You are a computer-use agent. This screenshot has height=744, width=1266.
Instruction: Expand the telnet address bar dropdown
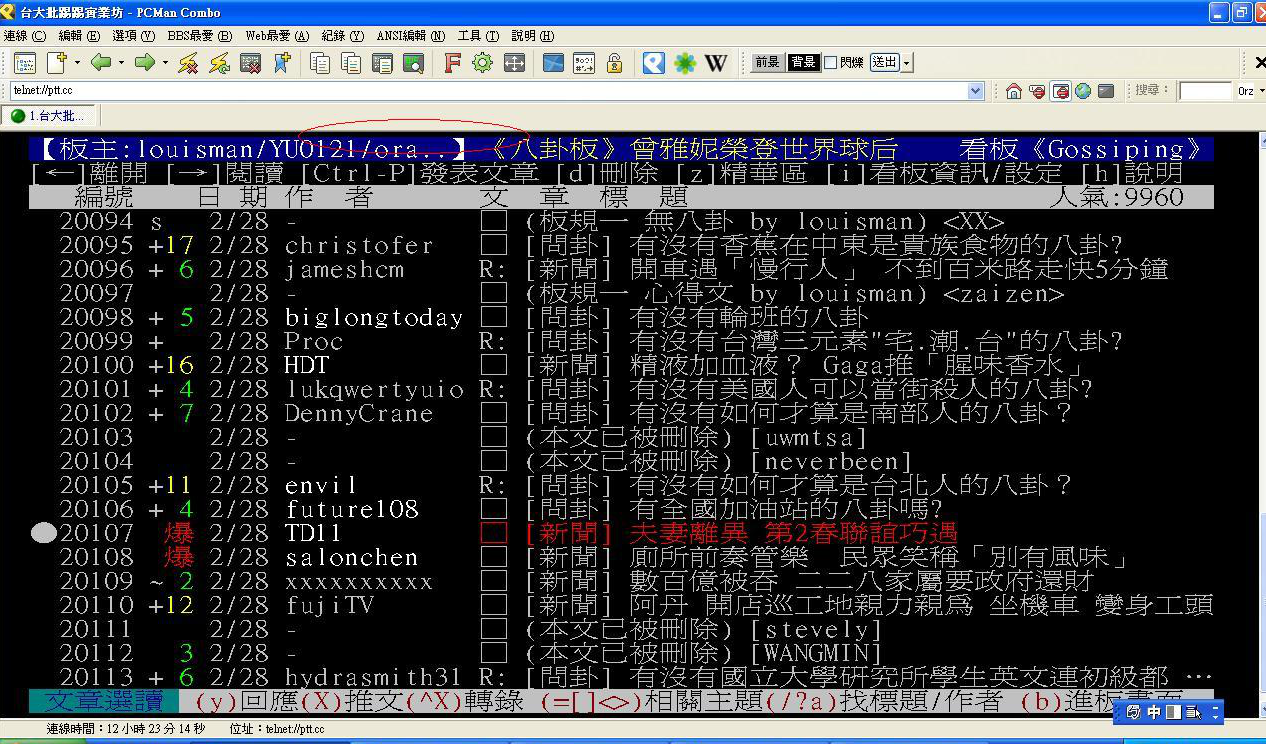976,91
